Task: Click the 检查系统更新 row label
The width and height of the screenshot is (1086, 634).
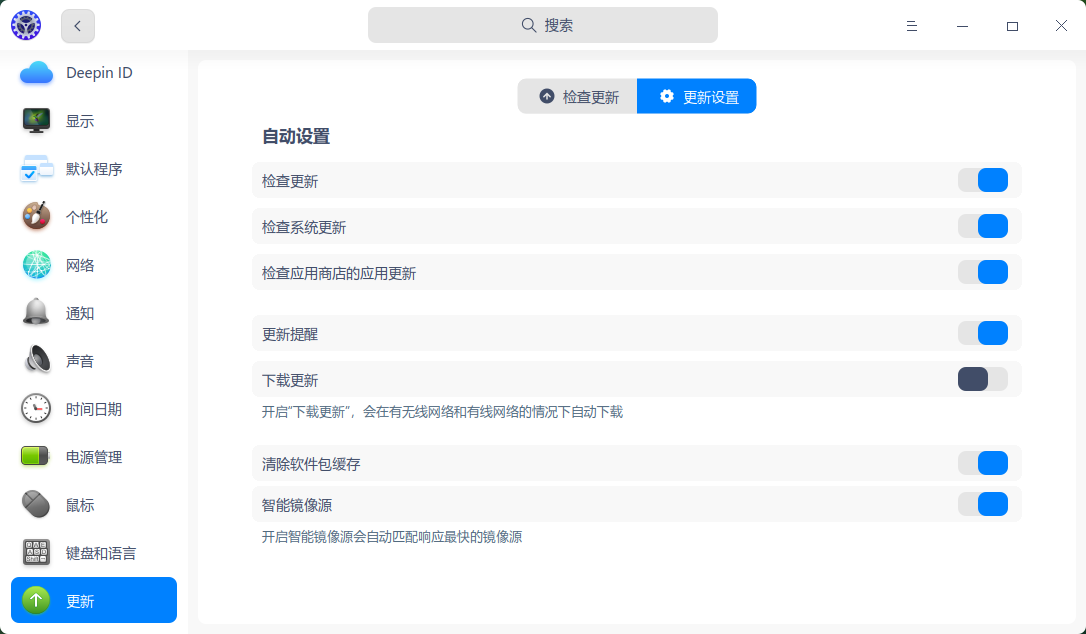Action: pyautogui.click(x=304, y=227)
